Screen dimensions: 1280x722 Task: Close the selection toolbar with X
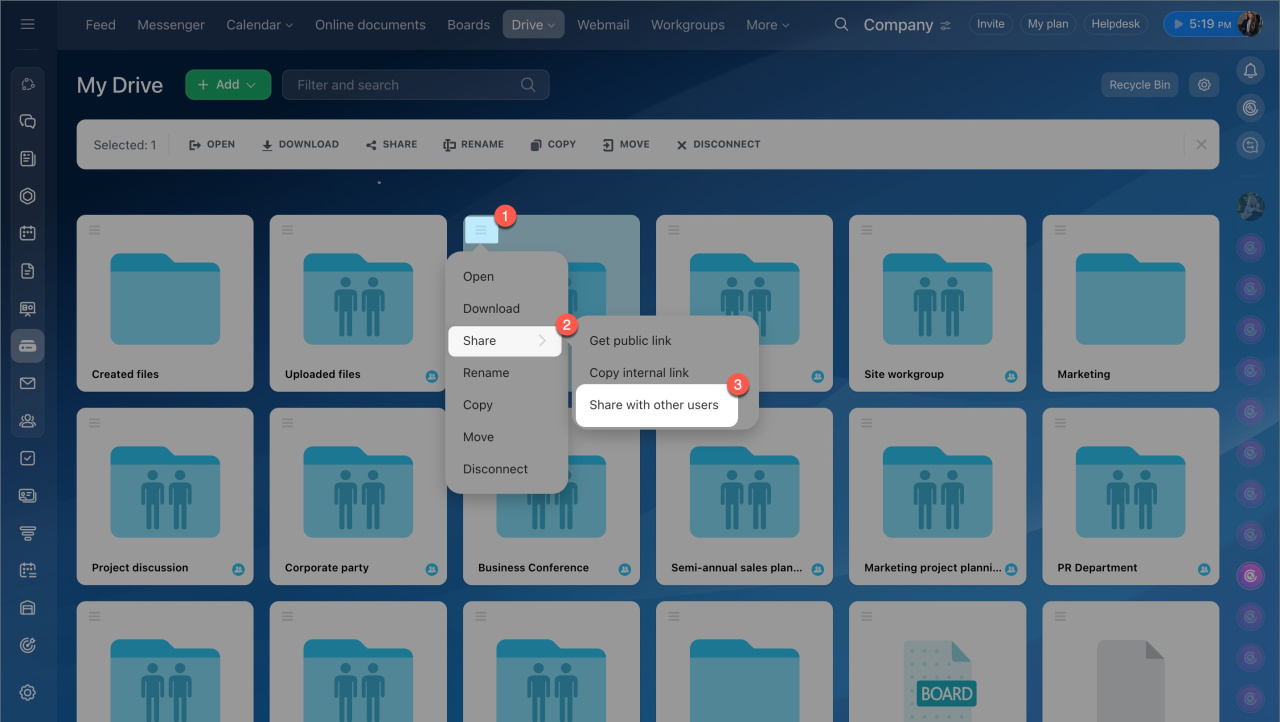[1201, 145]
